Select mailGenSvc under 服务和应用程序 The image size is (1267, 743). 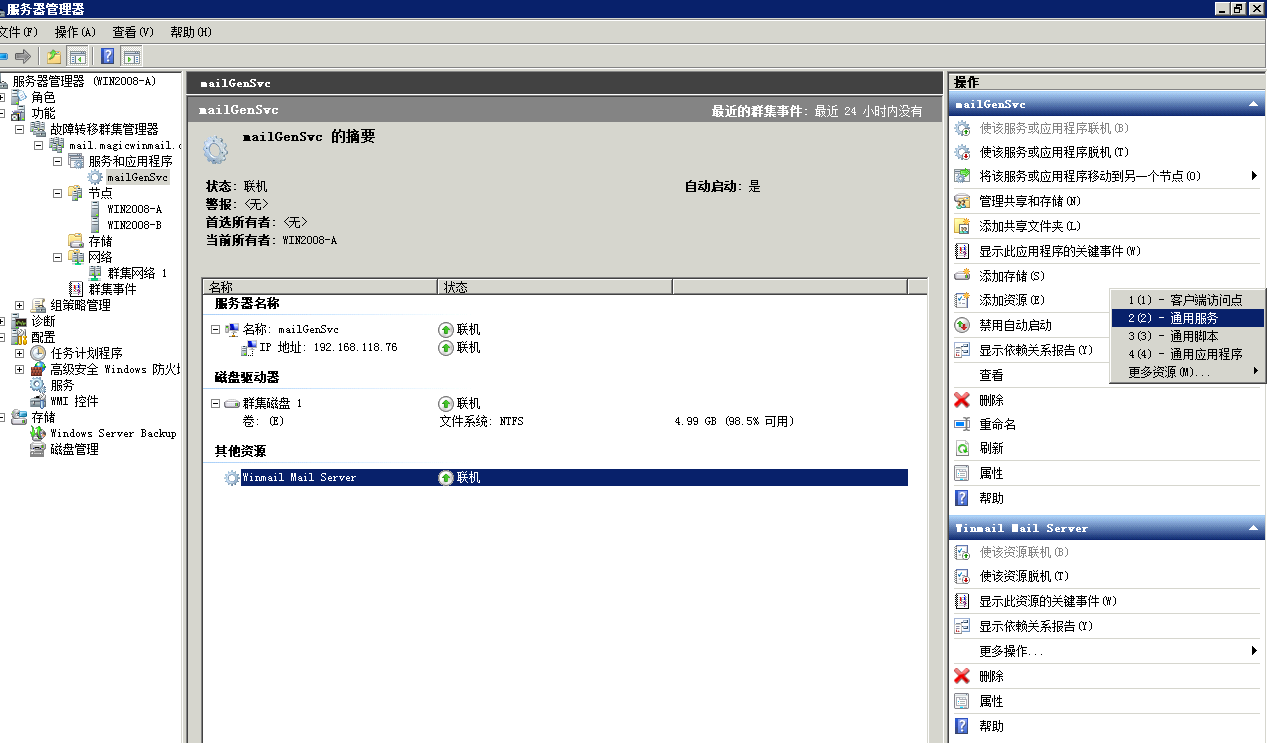tap(137, 177)
